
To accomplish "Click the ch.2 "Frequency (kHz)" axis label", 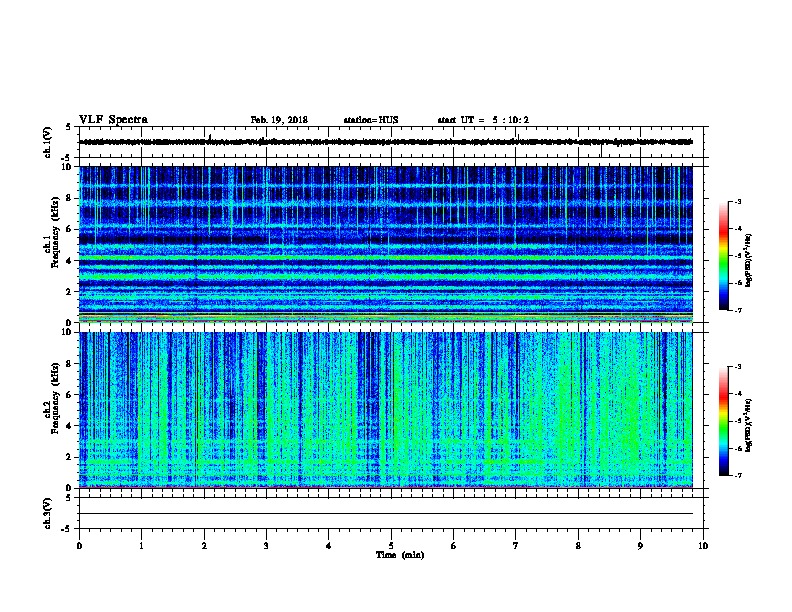I will click(x=55, y=398).
